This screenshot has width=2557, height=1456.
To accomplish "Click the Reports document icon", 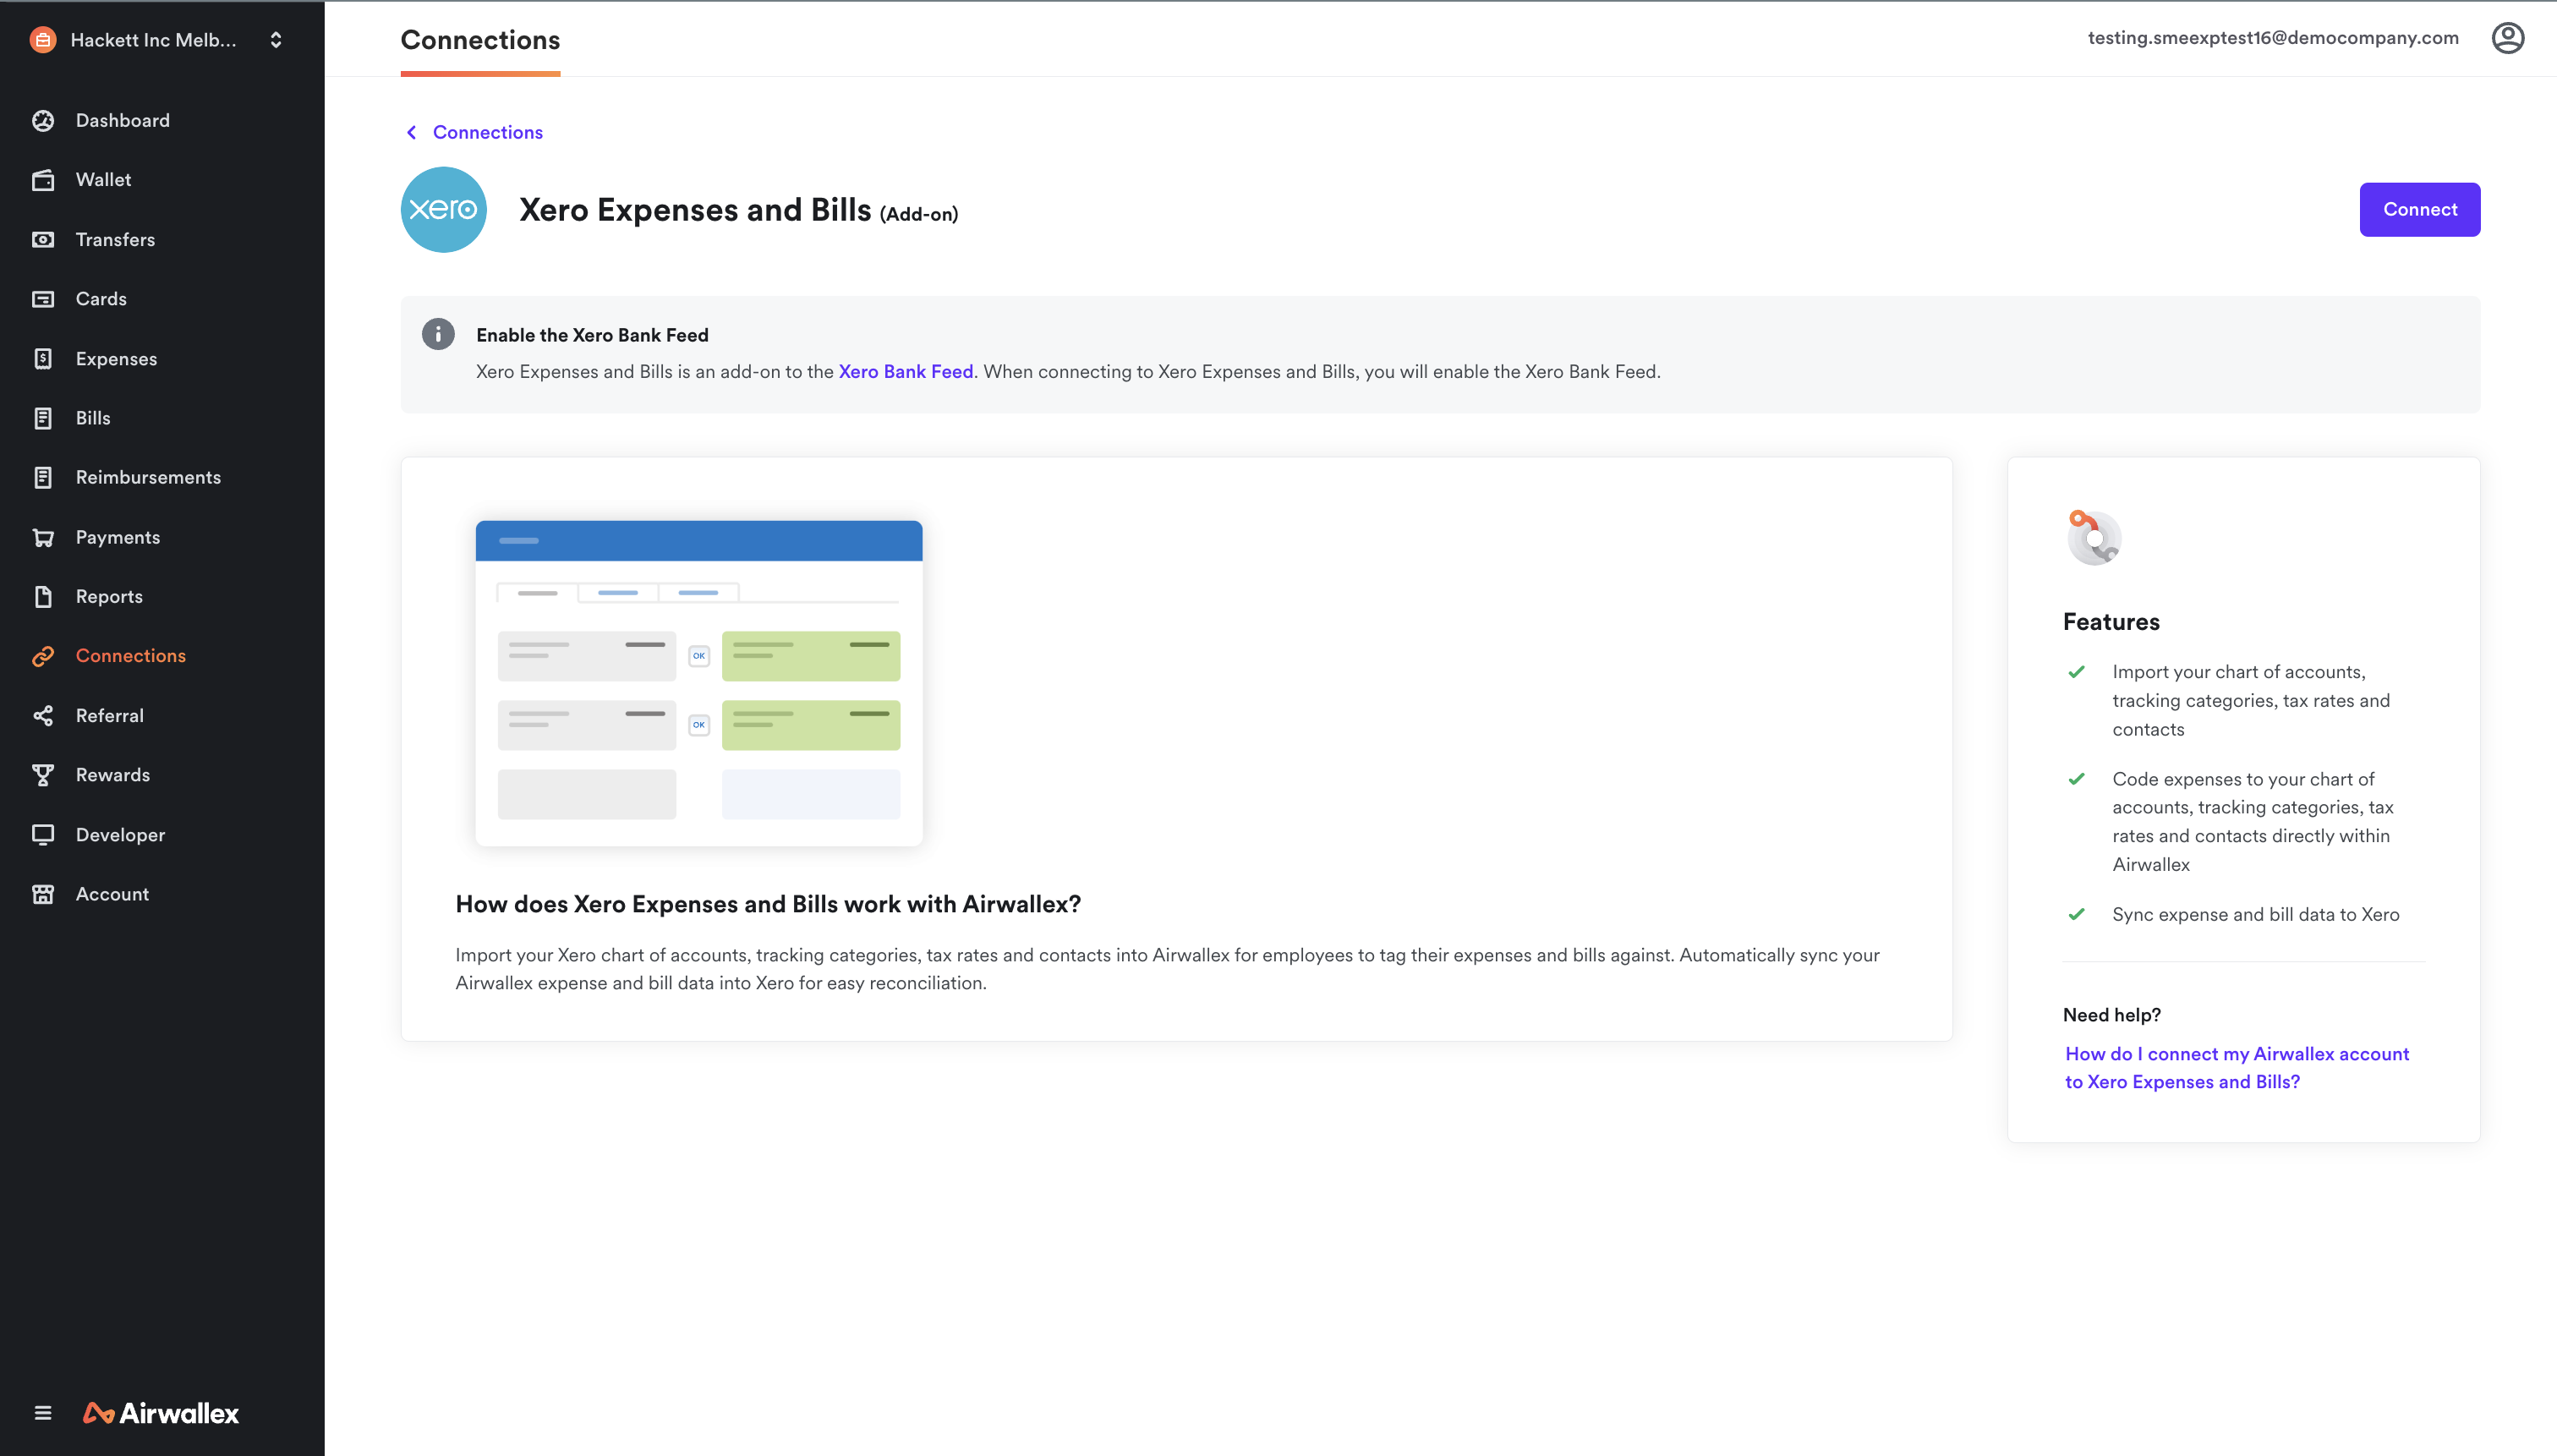I will click(x=43, y=596).
